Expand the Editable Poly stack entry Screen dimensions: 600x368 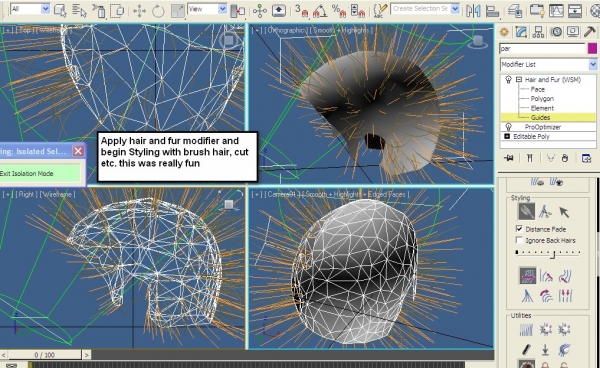coord(507,136)
